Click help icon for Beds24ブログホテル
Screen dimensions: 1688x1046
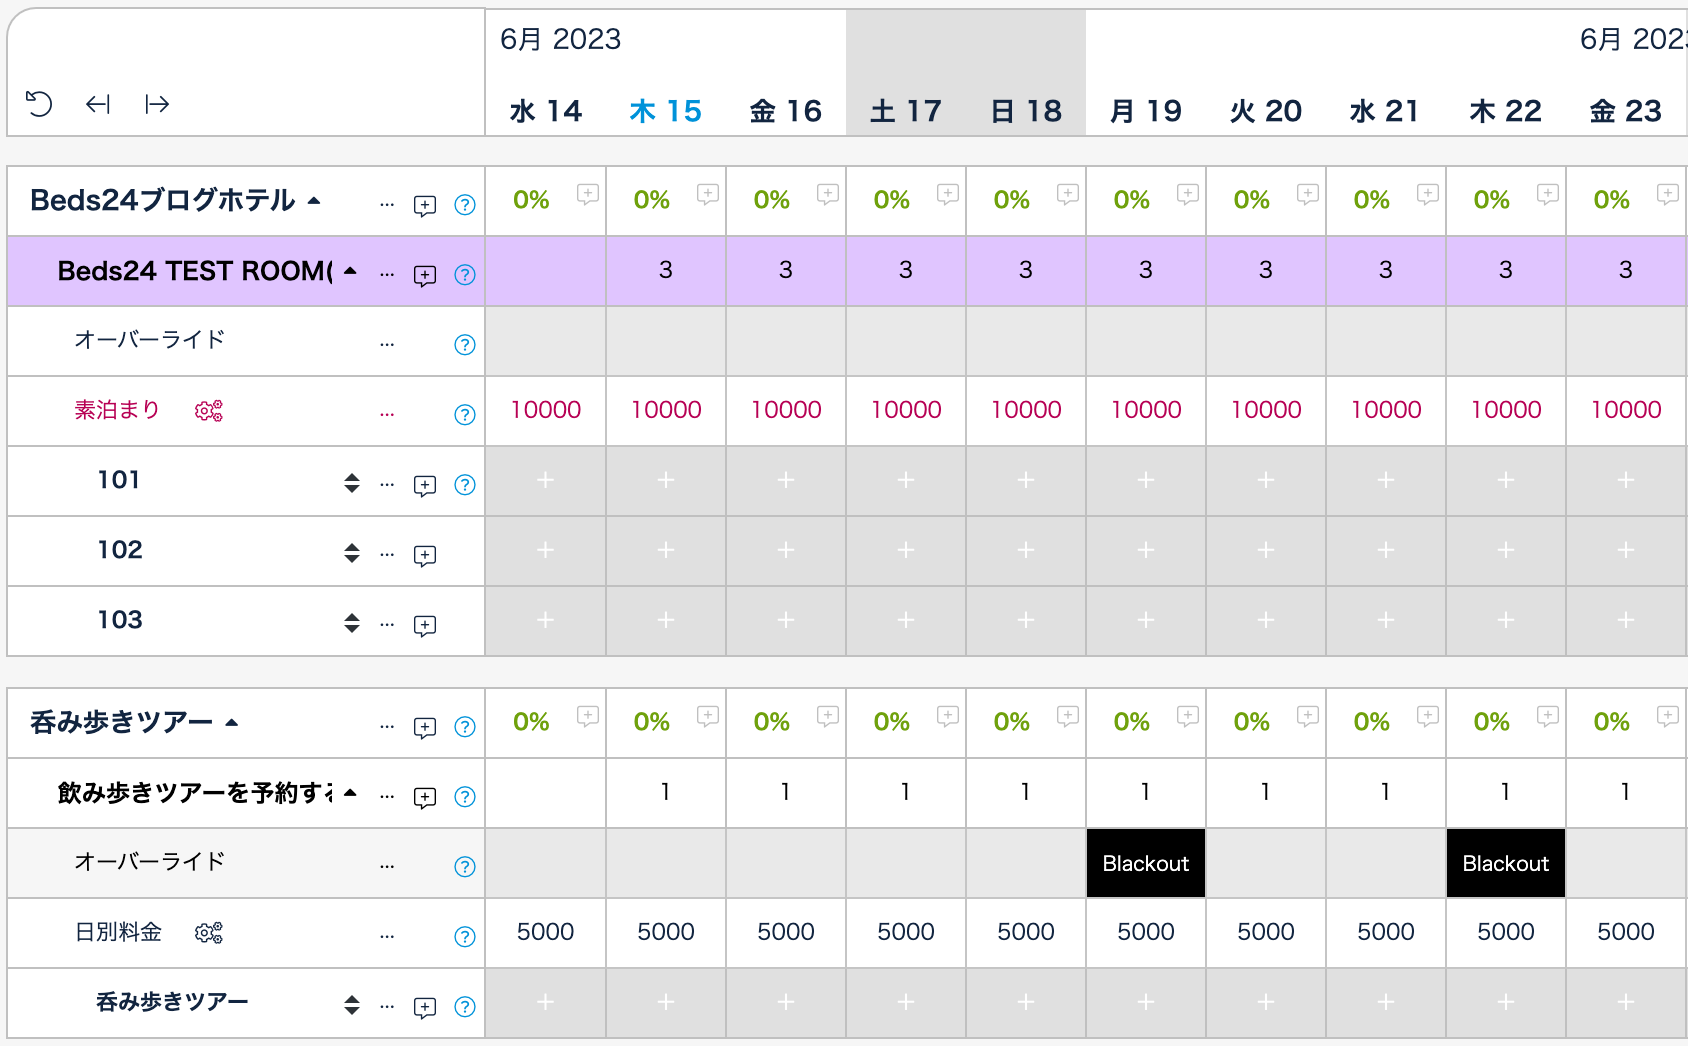click(464, 205)
